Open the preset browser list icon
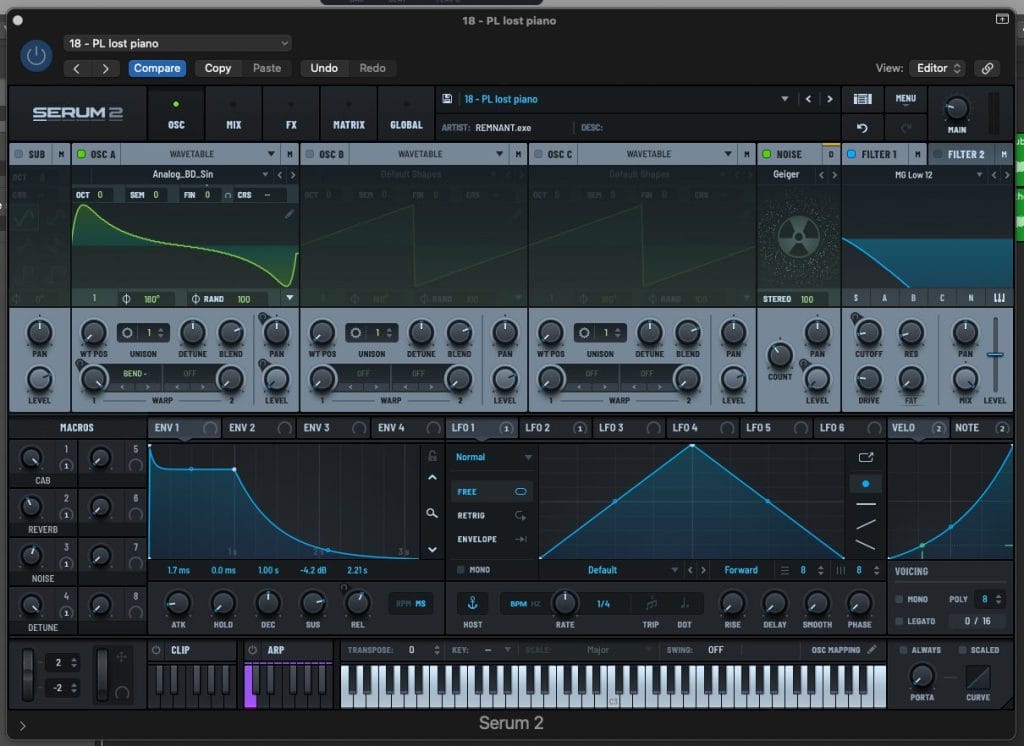Screen dimensions: 1024x746 (862, 99)
